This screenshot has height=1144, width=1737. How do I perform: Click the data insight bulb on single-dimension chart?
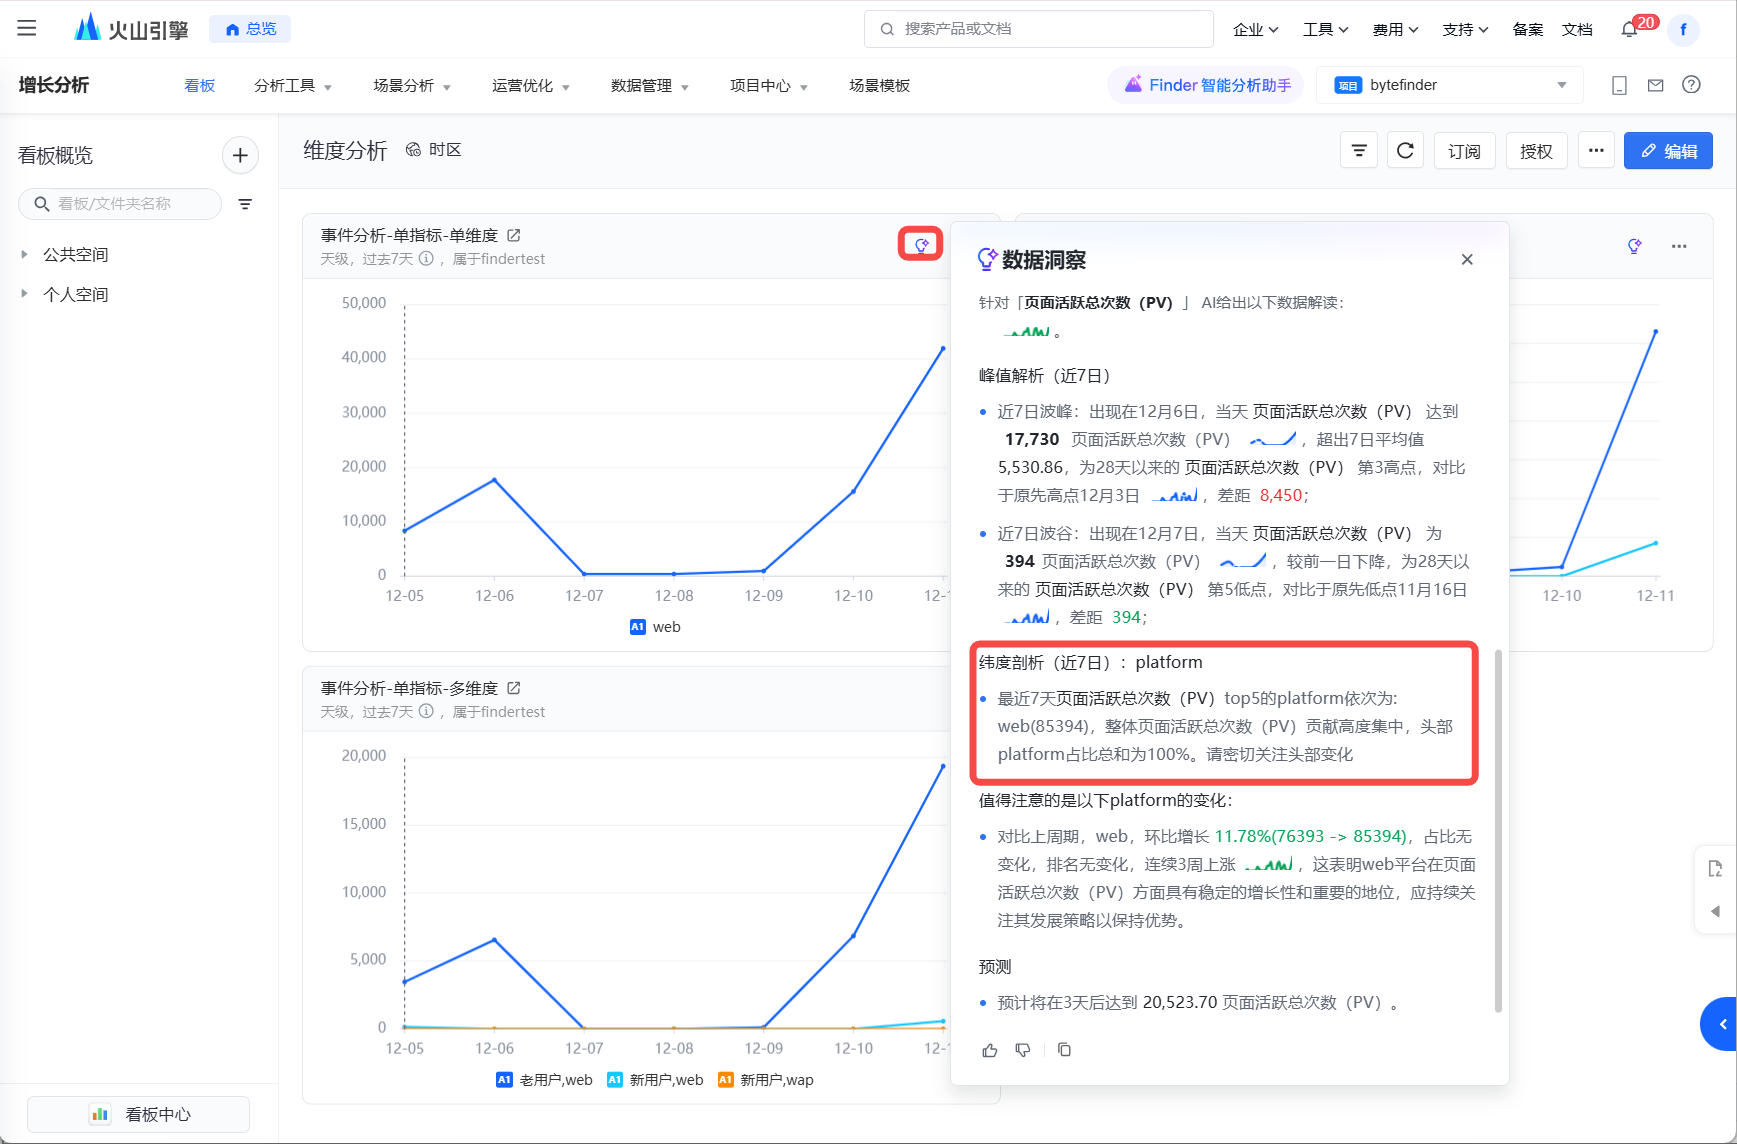click(921, 244)
